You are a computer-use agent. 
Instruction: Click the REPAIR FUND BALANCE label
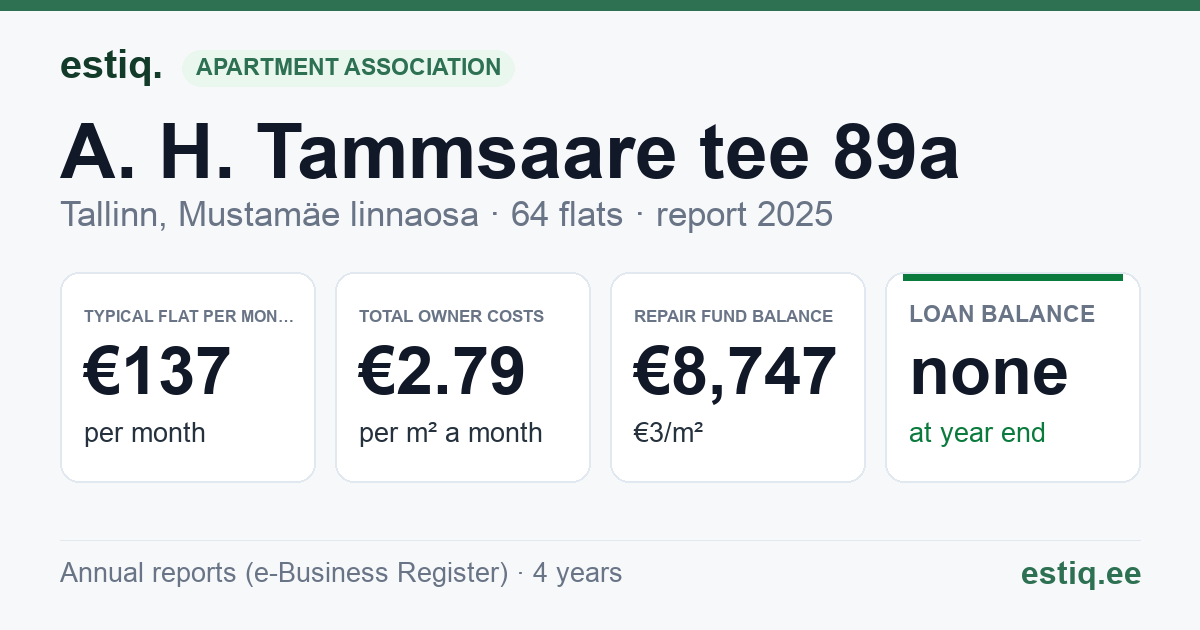733,316
